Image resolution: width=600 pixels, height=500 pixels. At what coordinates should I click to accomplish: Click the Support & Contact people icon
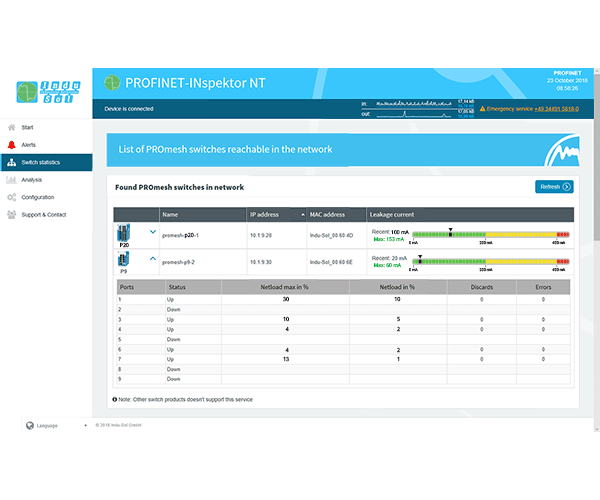tap(11, 215)
